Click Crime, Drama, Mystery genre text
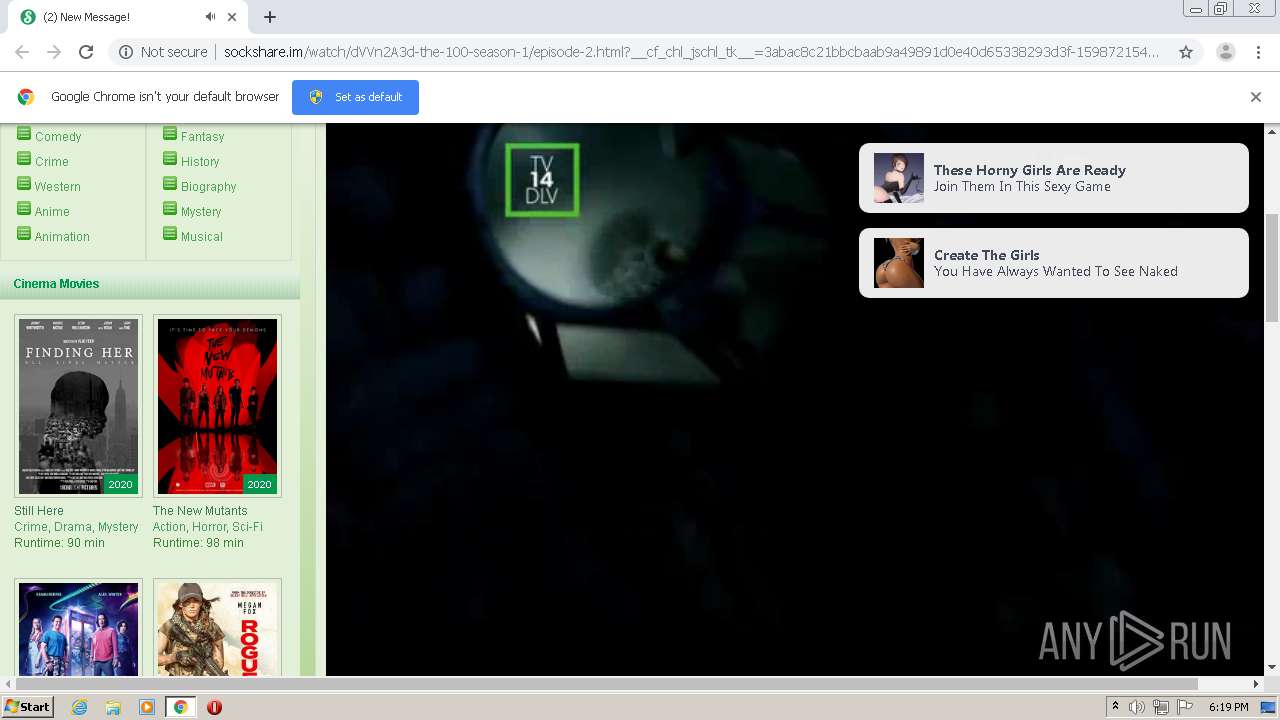The width and height of the screenshot is (1280, 720). tap(76, 527)
